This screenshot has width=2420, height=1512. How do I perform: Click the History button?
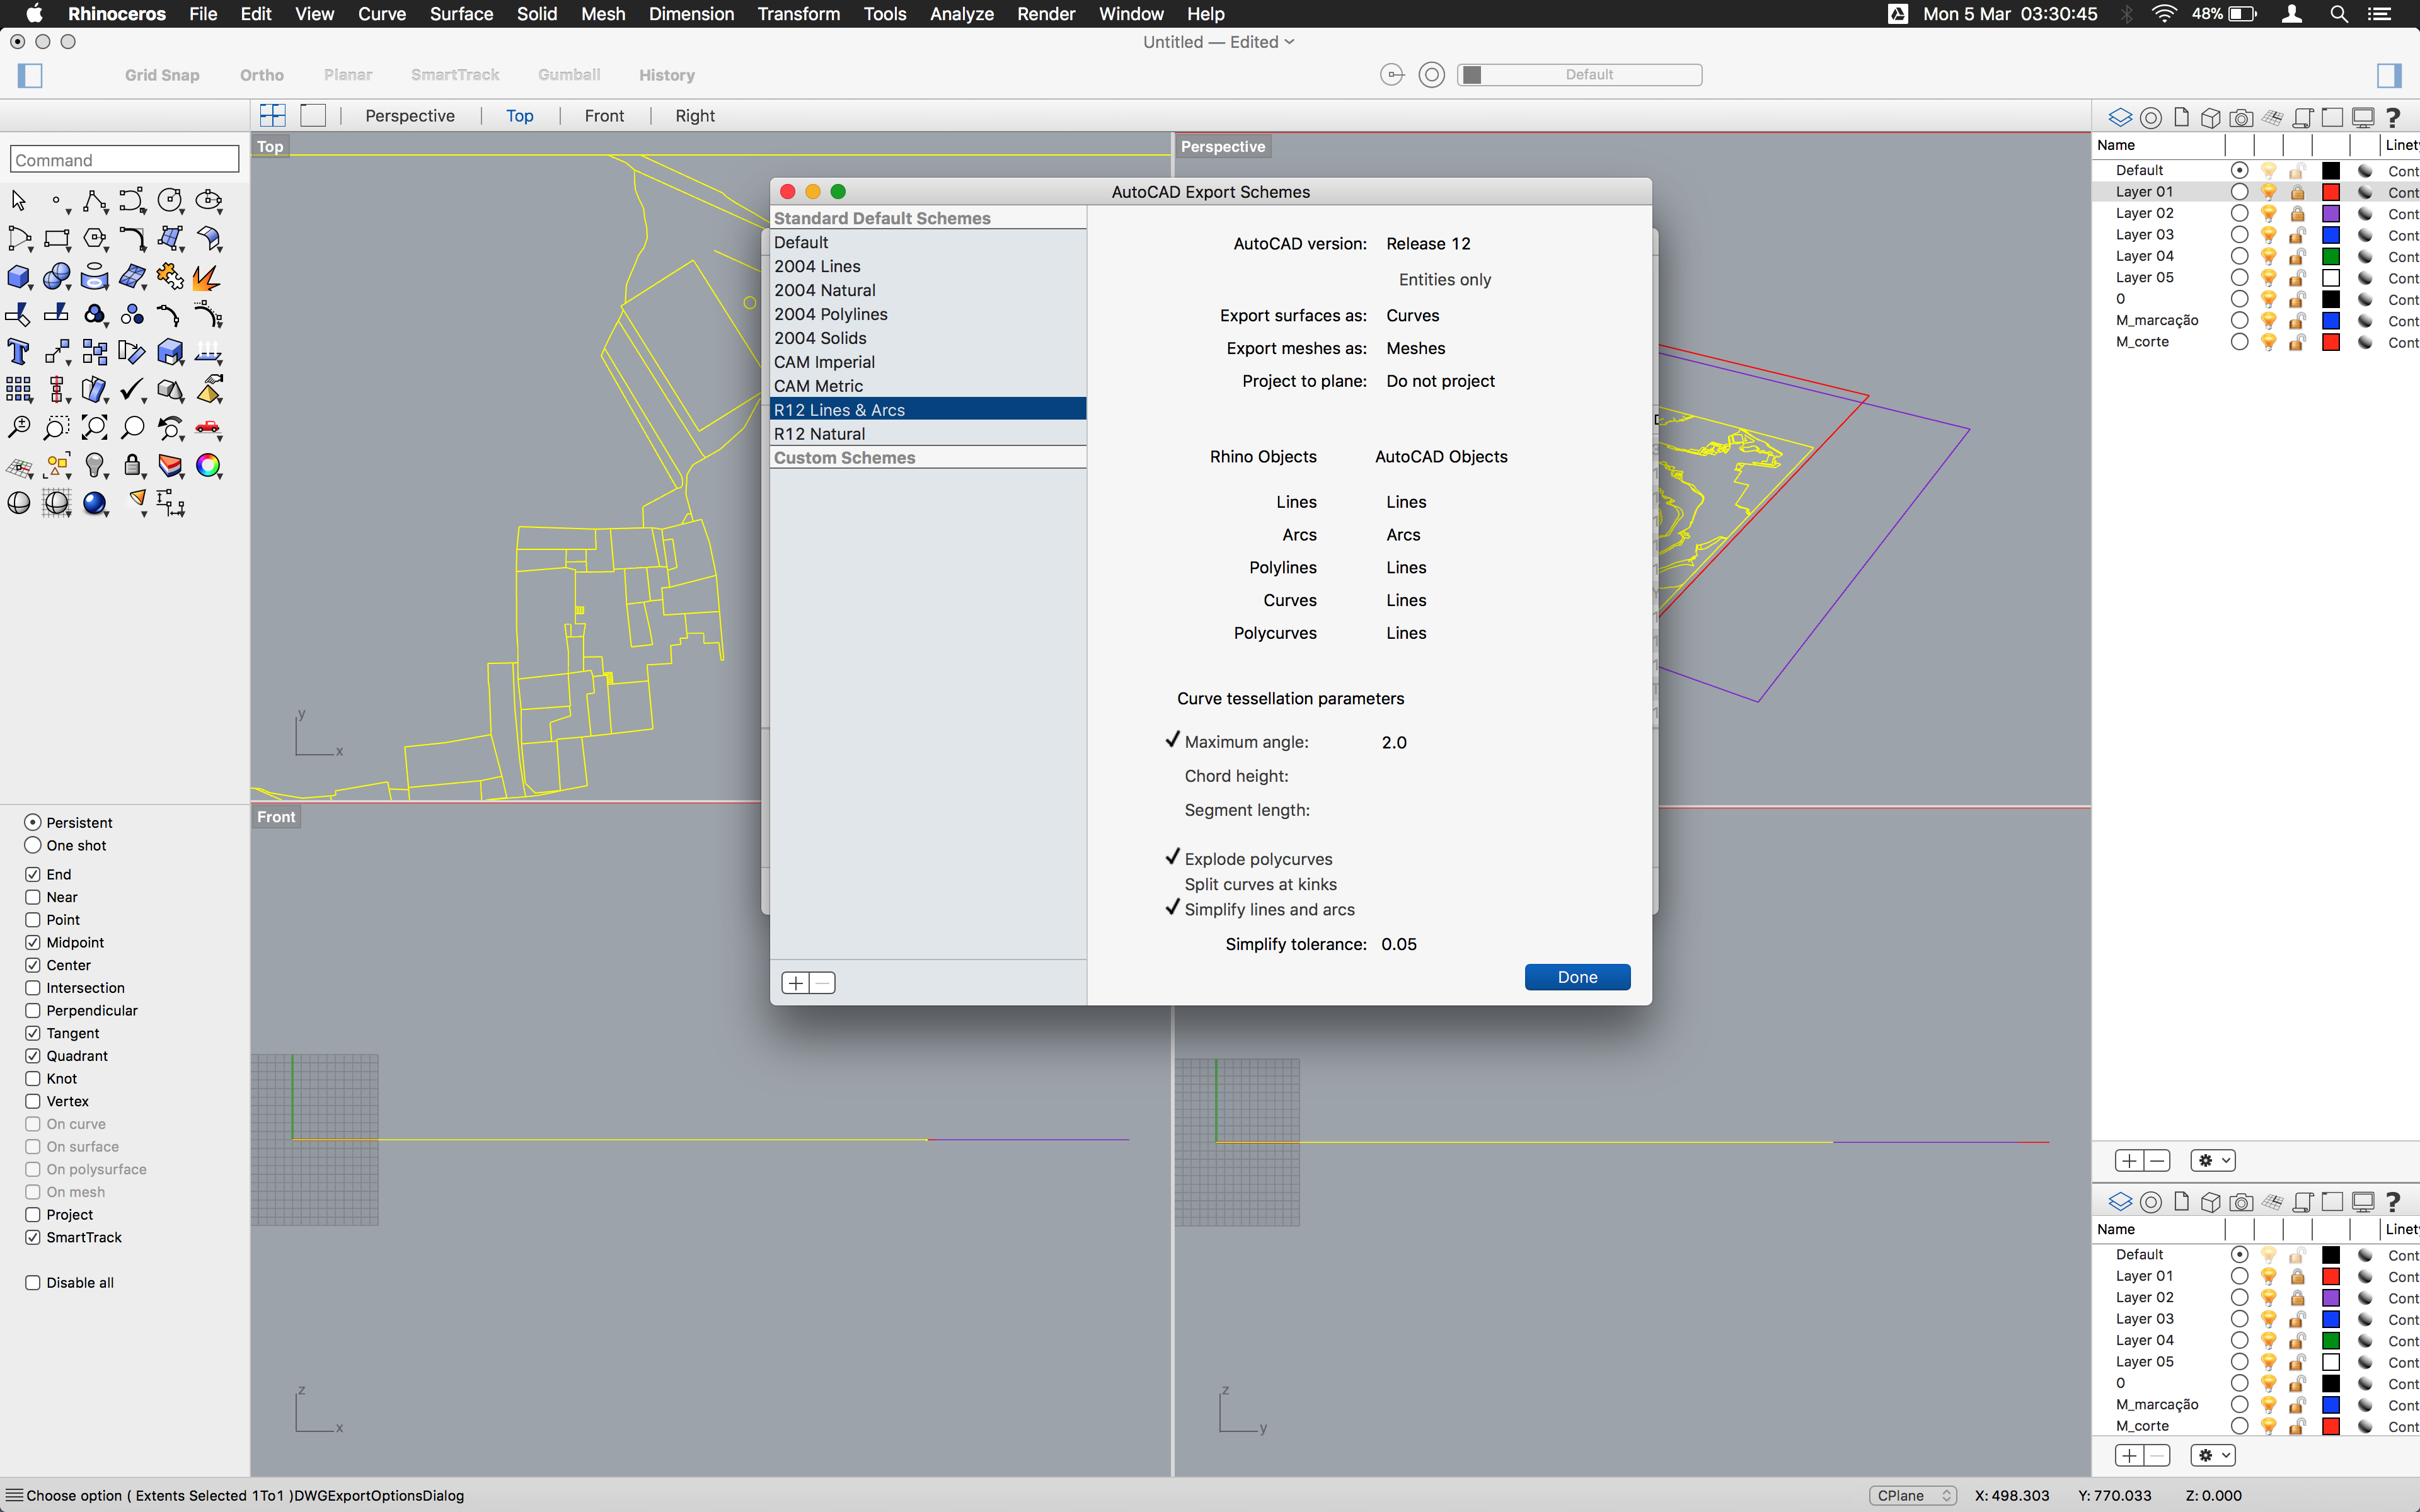667,75
